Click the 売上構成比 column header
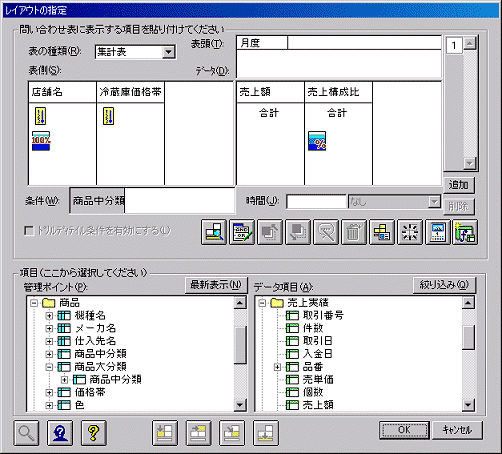Image resolution: width=502 pixels, height=454 pixels. point(338,92)
